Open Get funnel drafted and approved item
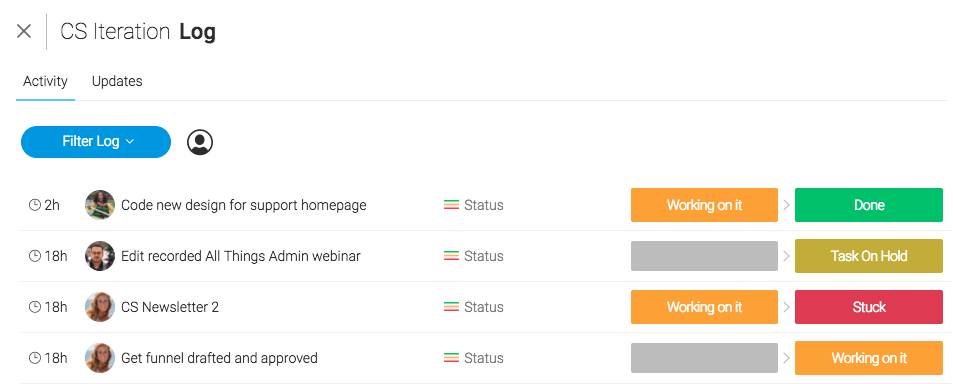953x384 pixels. coord(219,358)
